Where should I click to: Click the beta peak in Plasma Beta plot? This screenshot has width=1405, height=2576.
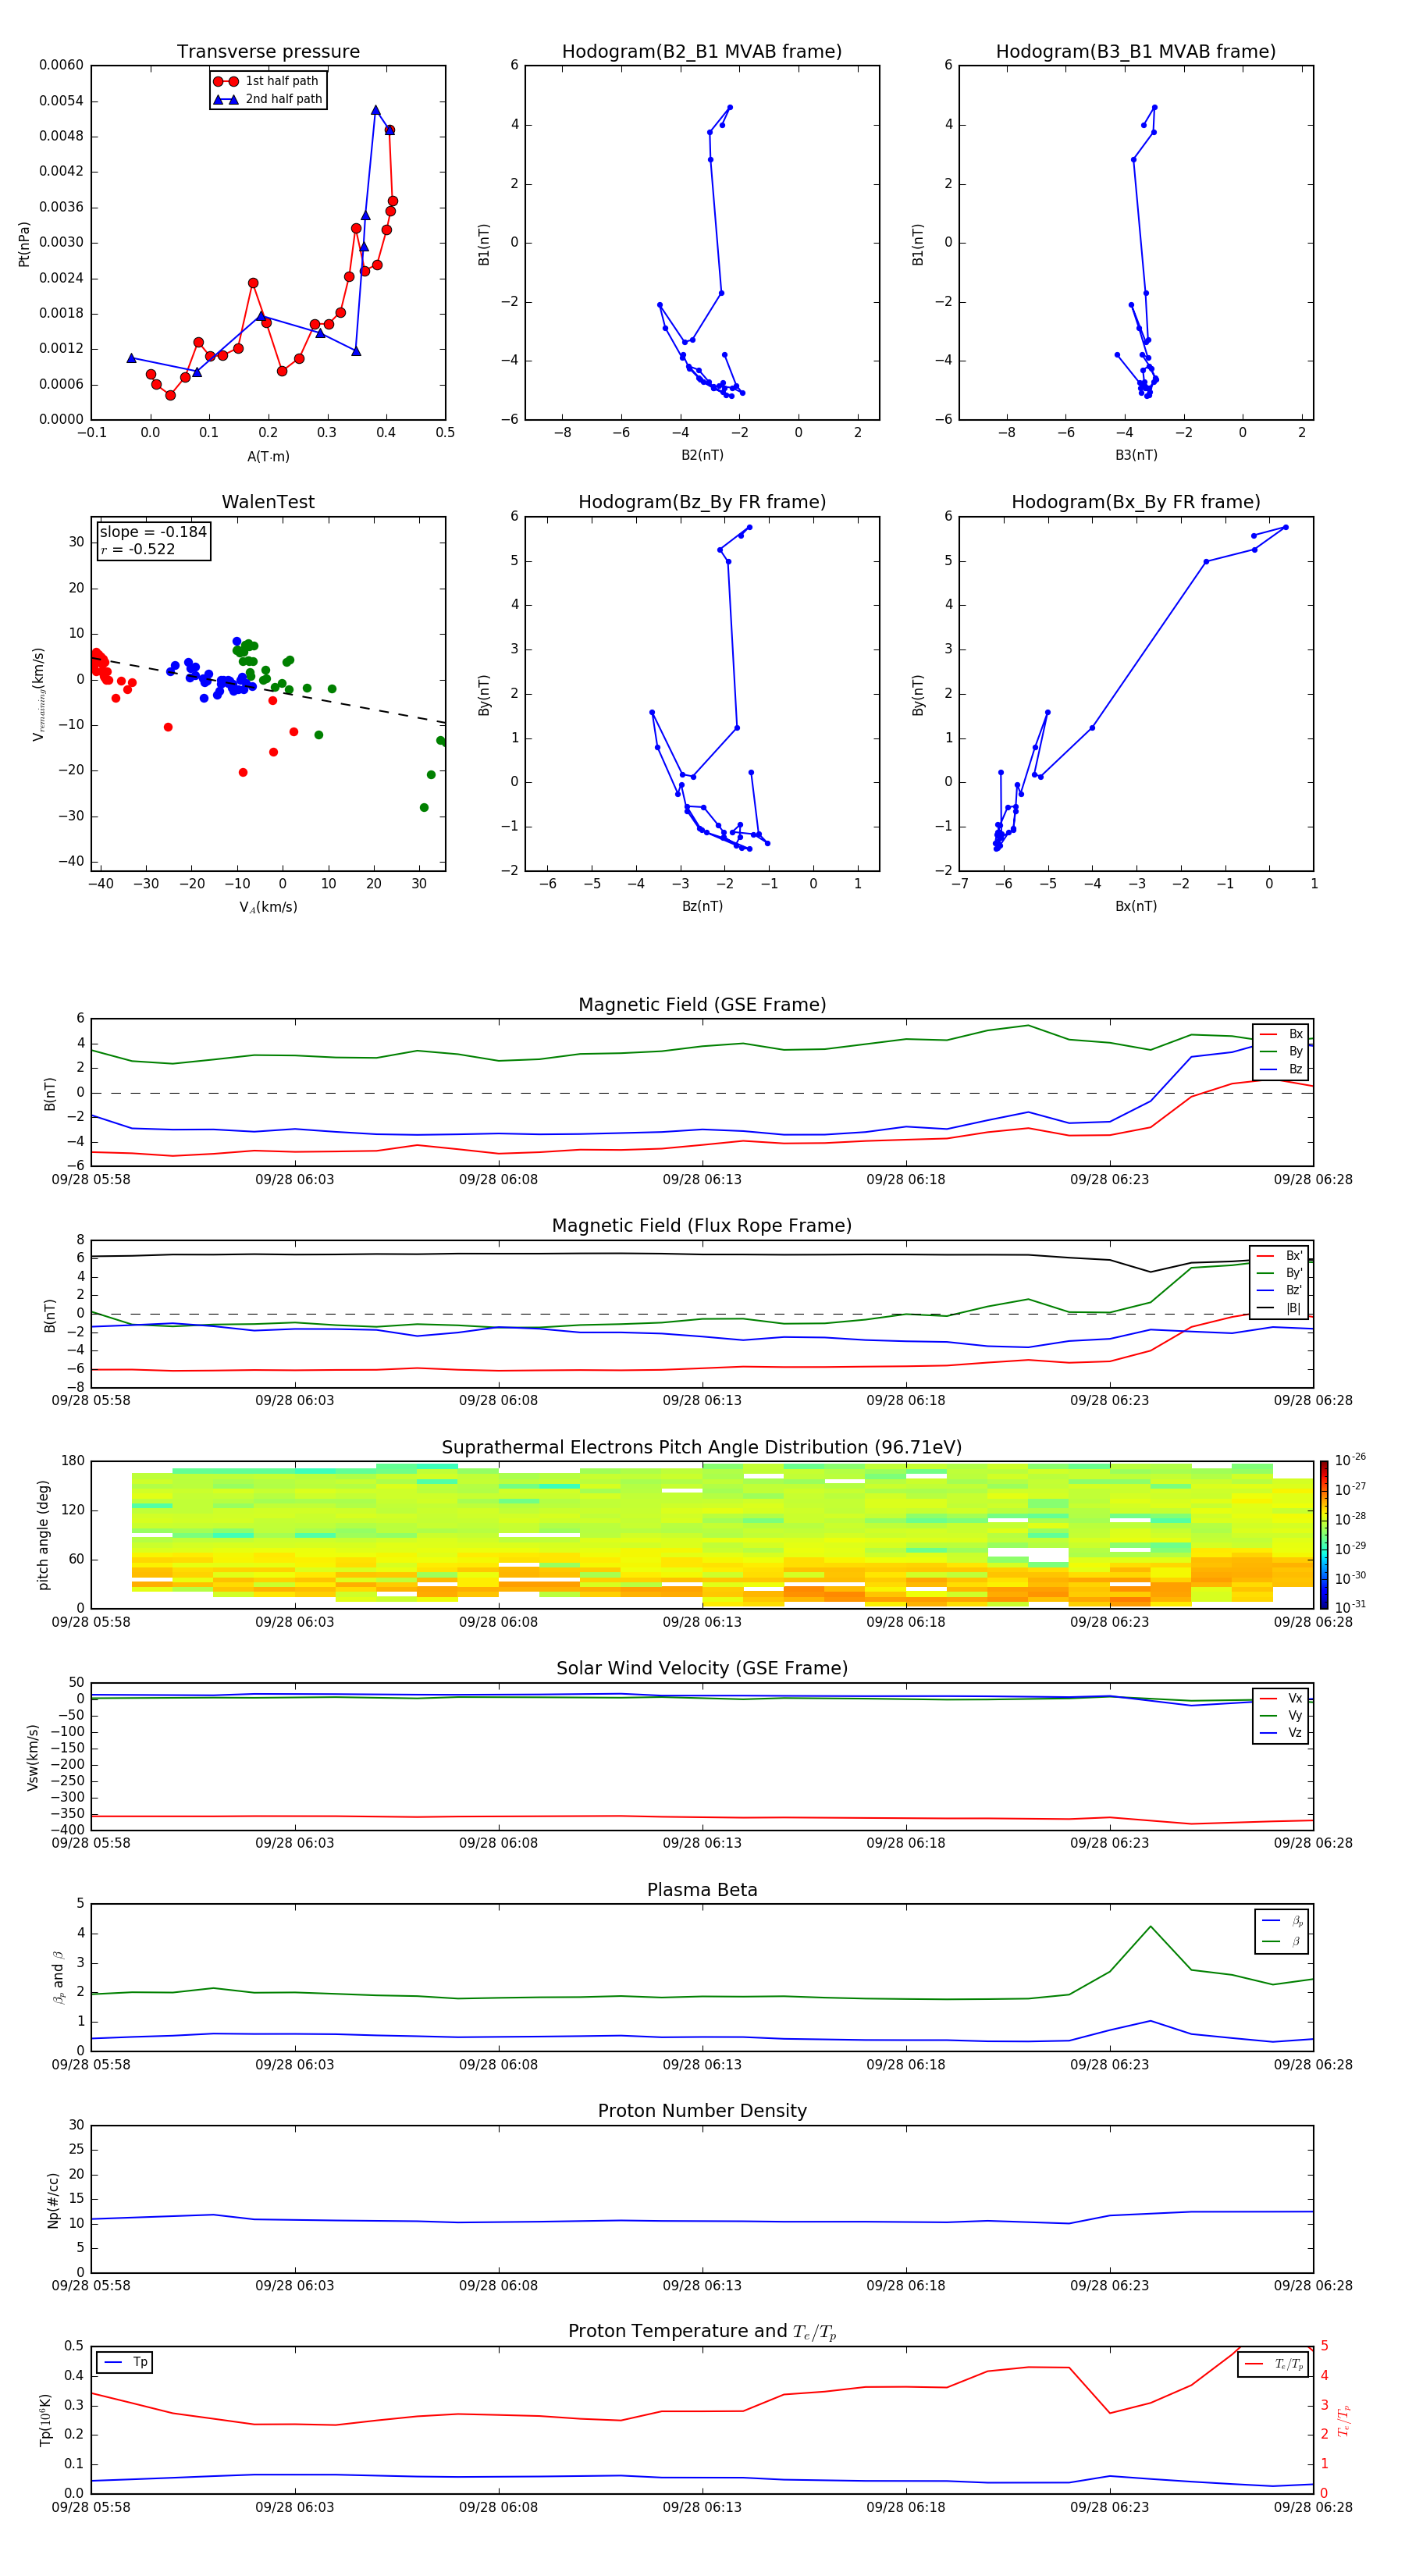1150,1927
